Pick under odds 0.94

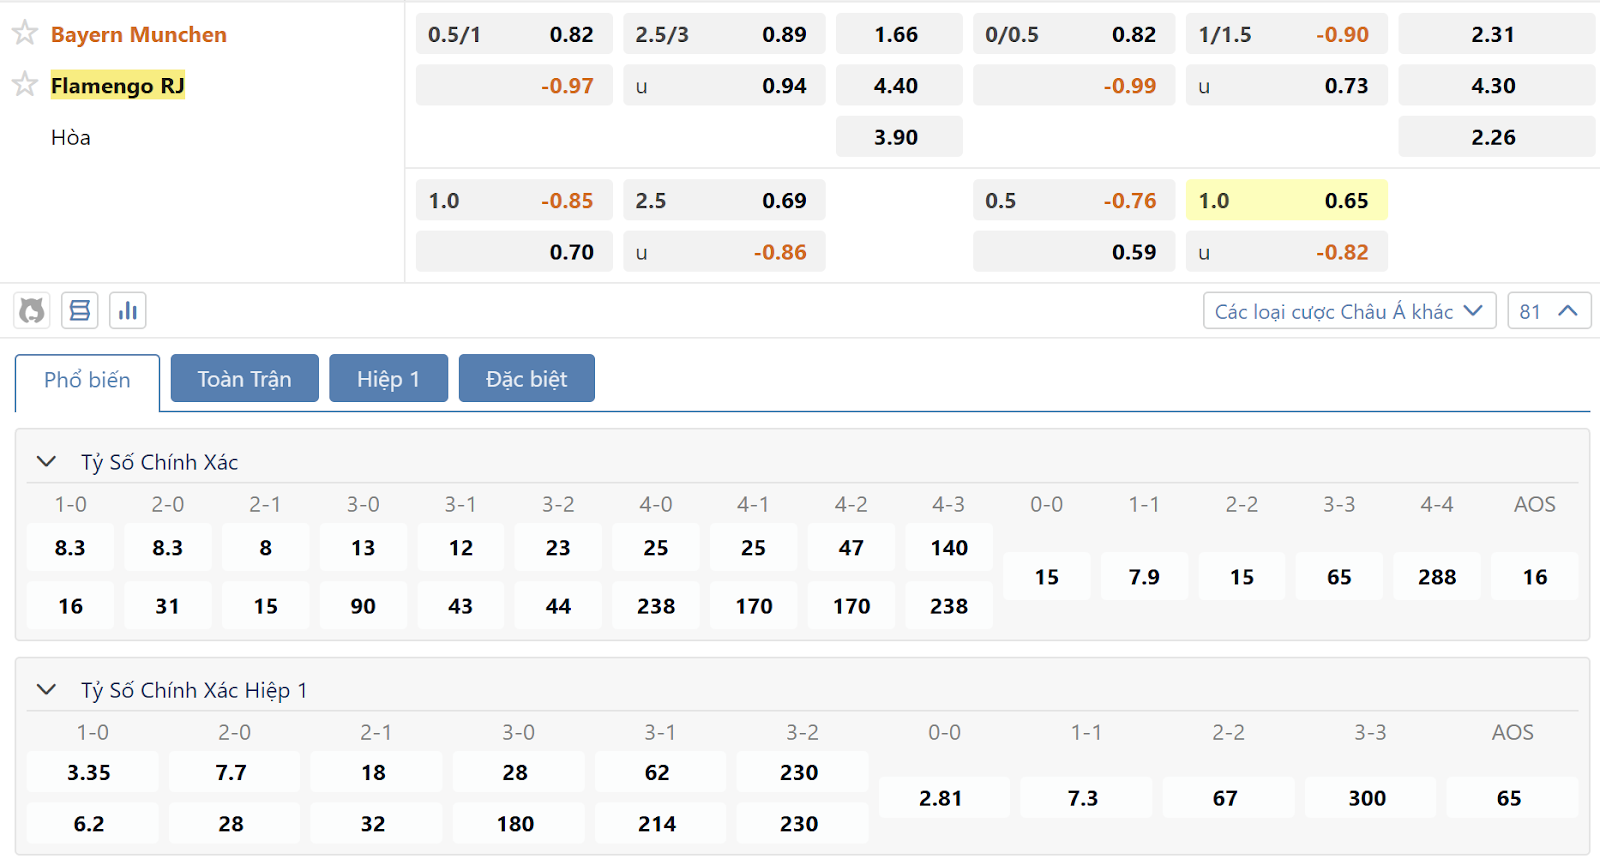click(x=724, y=86)
